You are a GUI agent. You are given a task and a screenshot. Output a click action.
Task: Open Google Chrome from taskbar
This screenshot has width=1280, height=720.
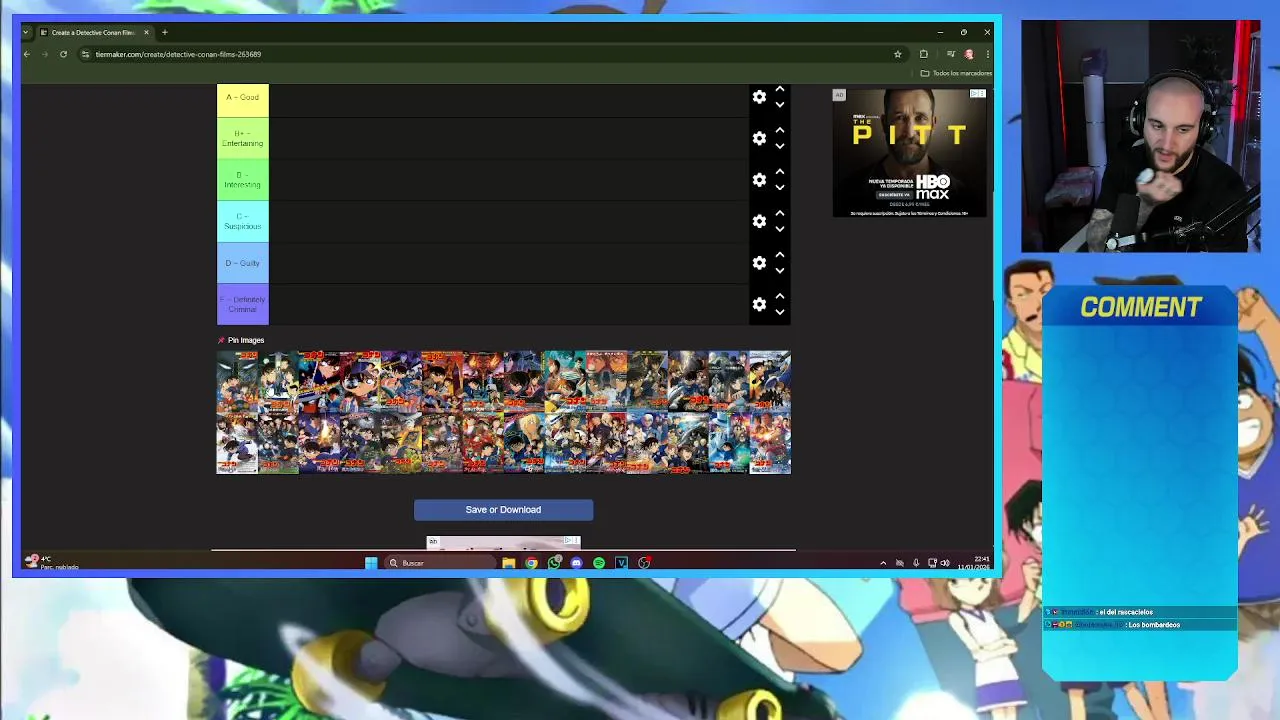[531, 563]
